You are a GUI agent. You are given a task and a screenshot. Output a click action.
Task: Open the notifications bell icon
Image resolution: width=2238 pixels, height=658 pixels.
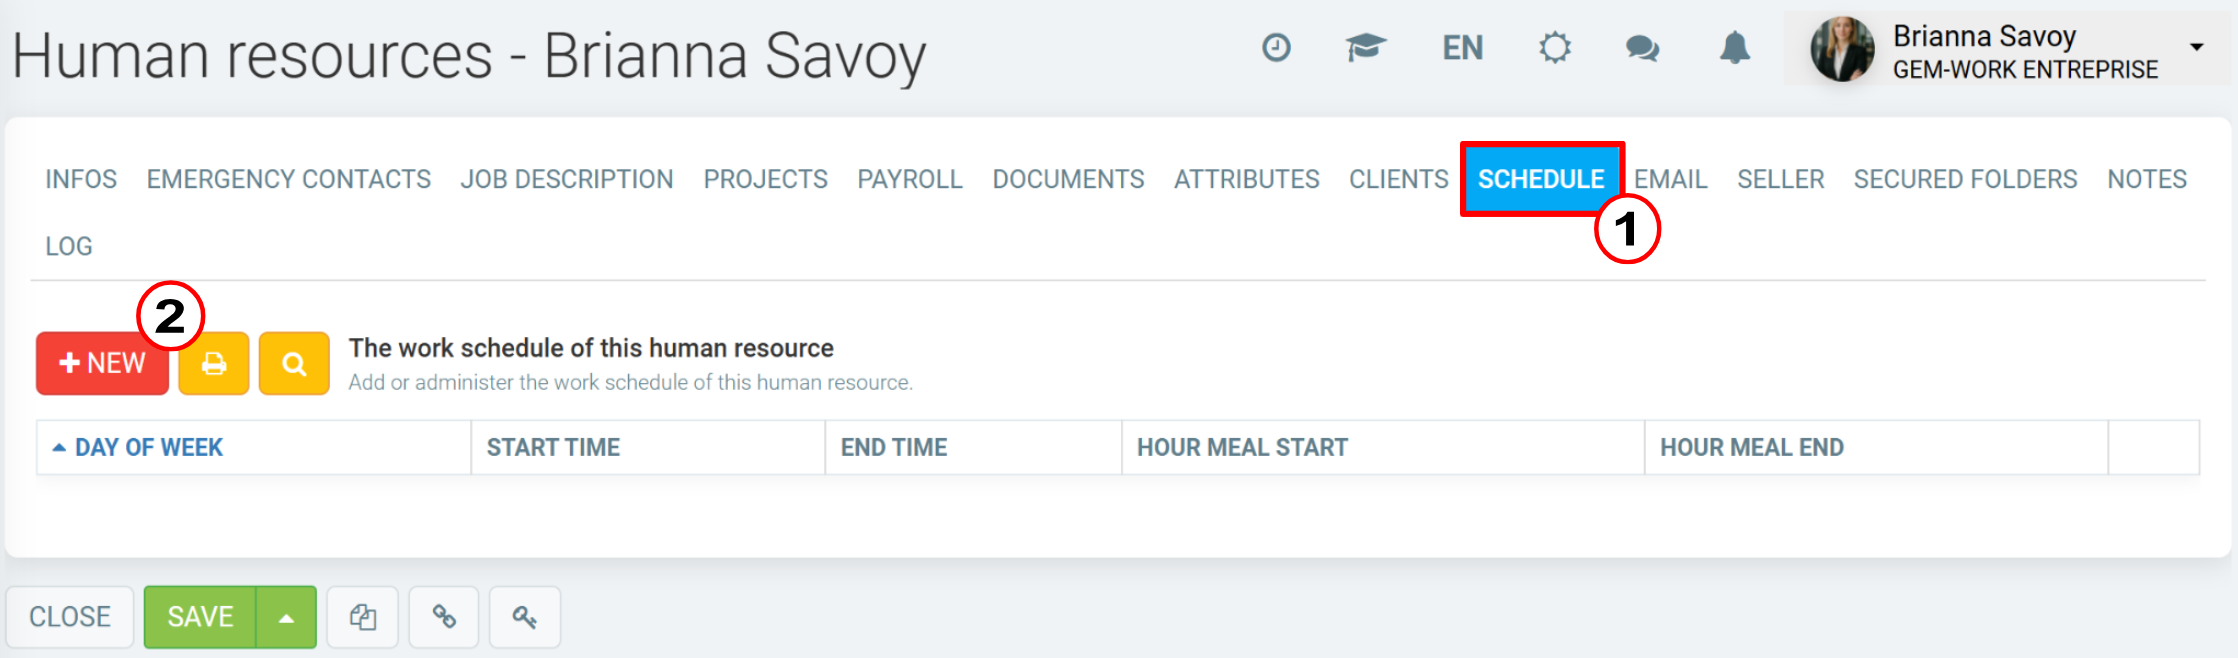pyautogui.click(x=1734, y=47)
